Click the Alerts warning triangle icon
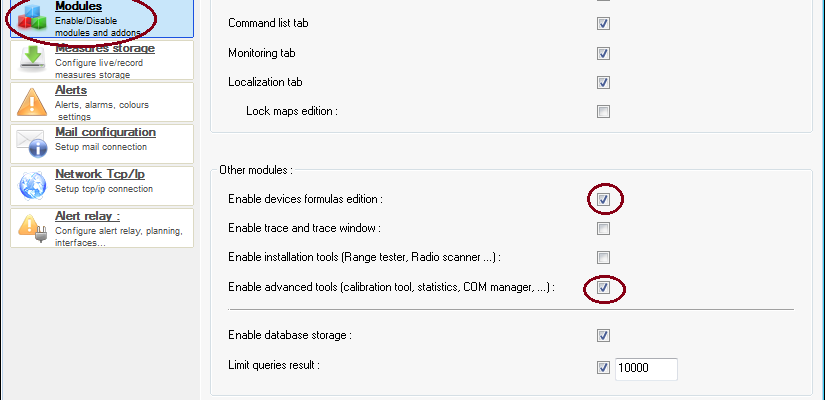The width and height of the screenshot is (825, 400). coord(32,102)
